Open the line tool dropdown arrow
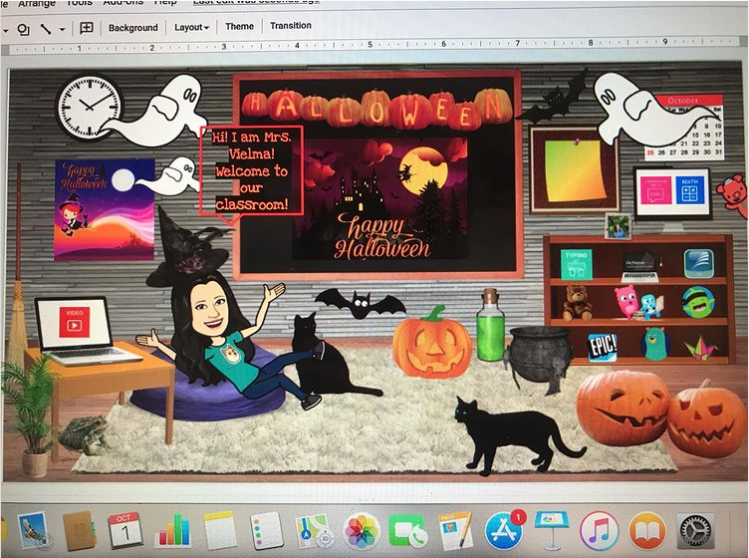The width and height of the screenshot is (749, 558). pos(62,29)
